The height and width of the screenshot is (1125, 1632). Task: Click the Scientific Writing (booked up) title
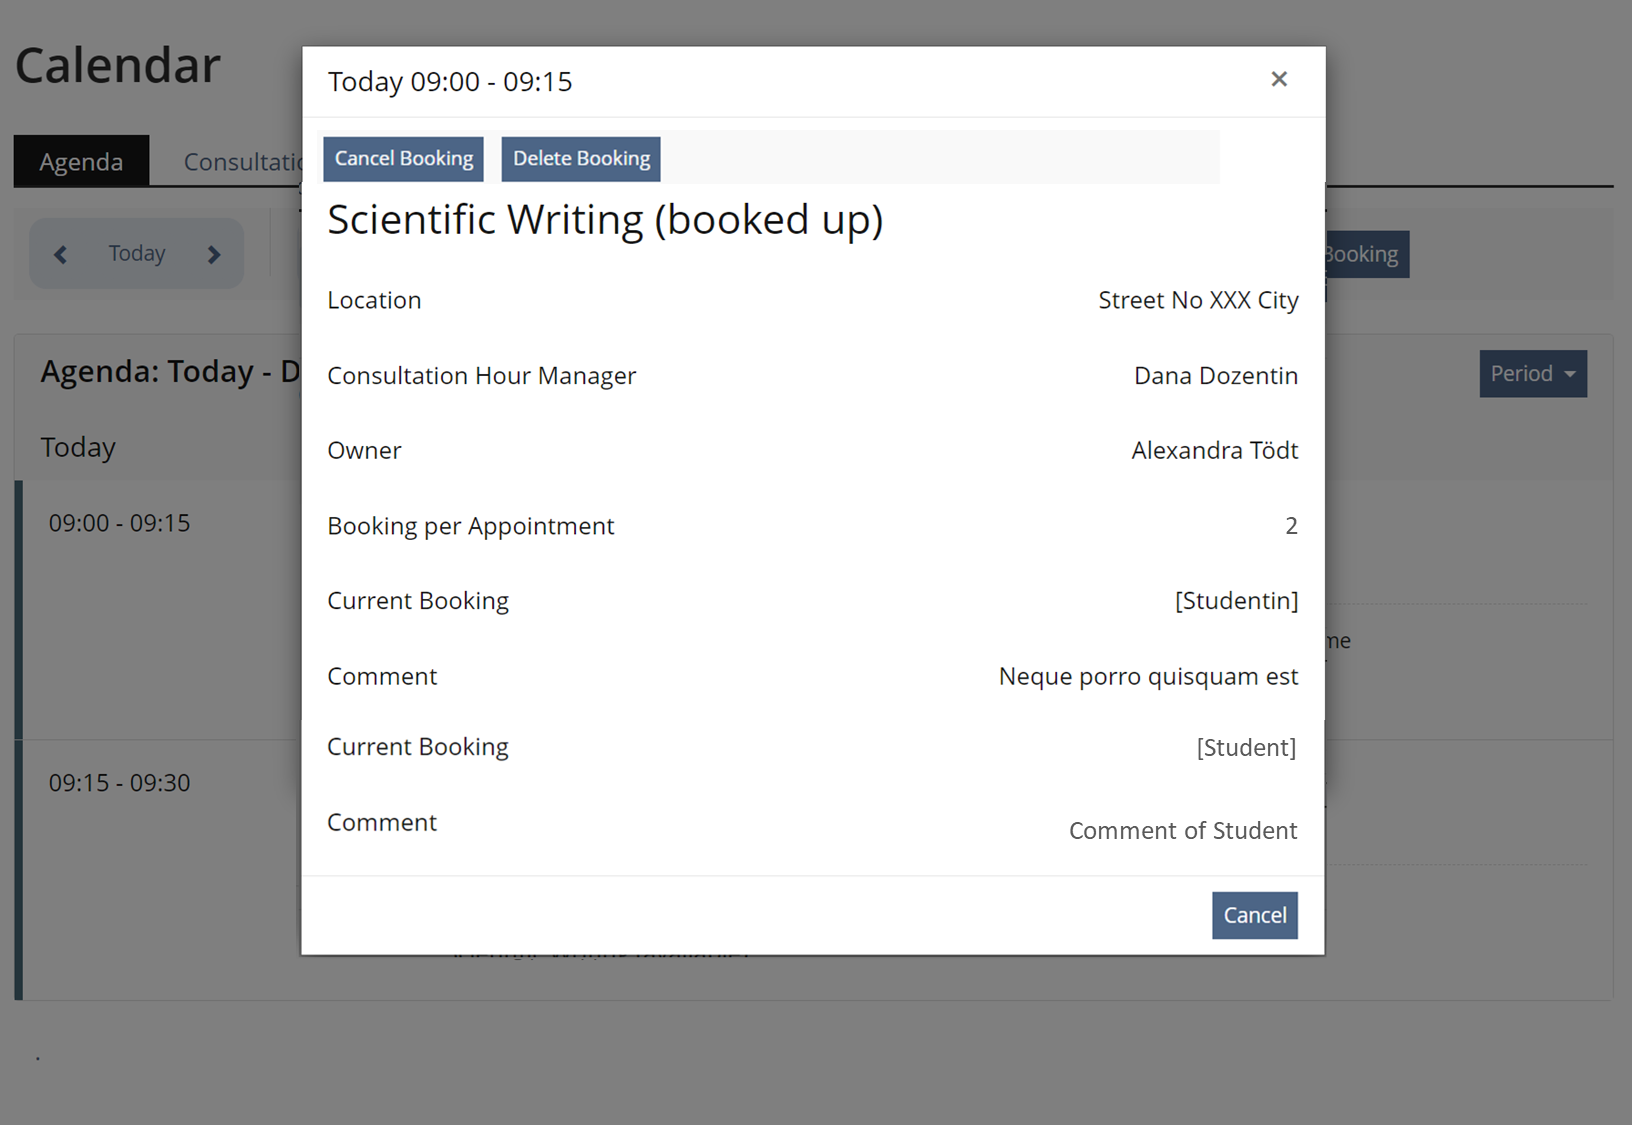605,220
